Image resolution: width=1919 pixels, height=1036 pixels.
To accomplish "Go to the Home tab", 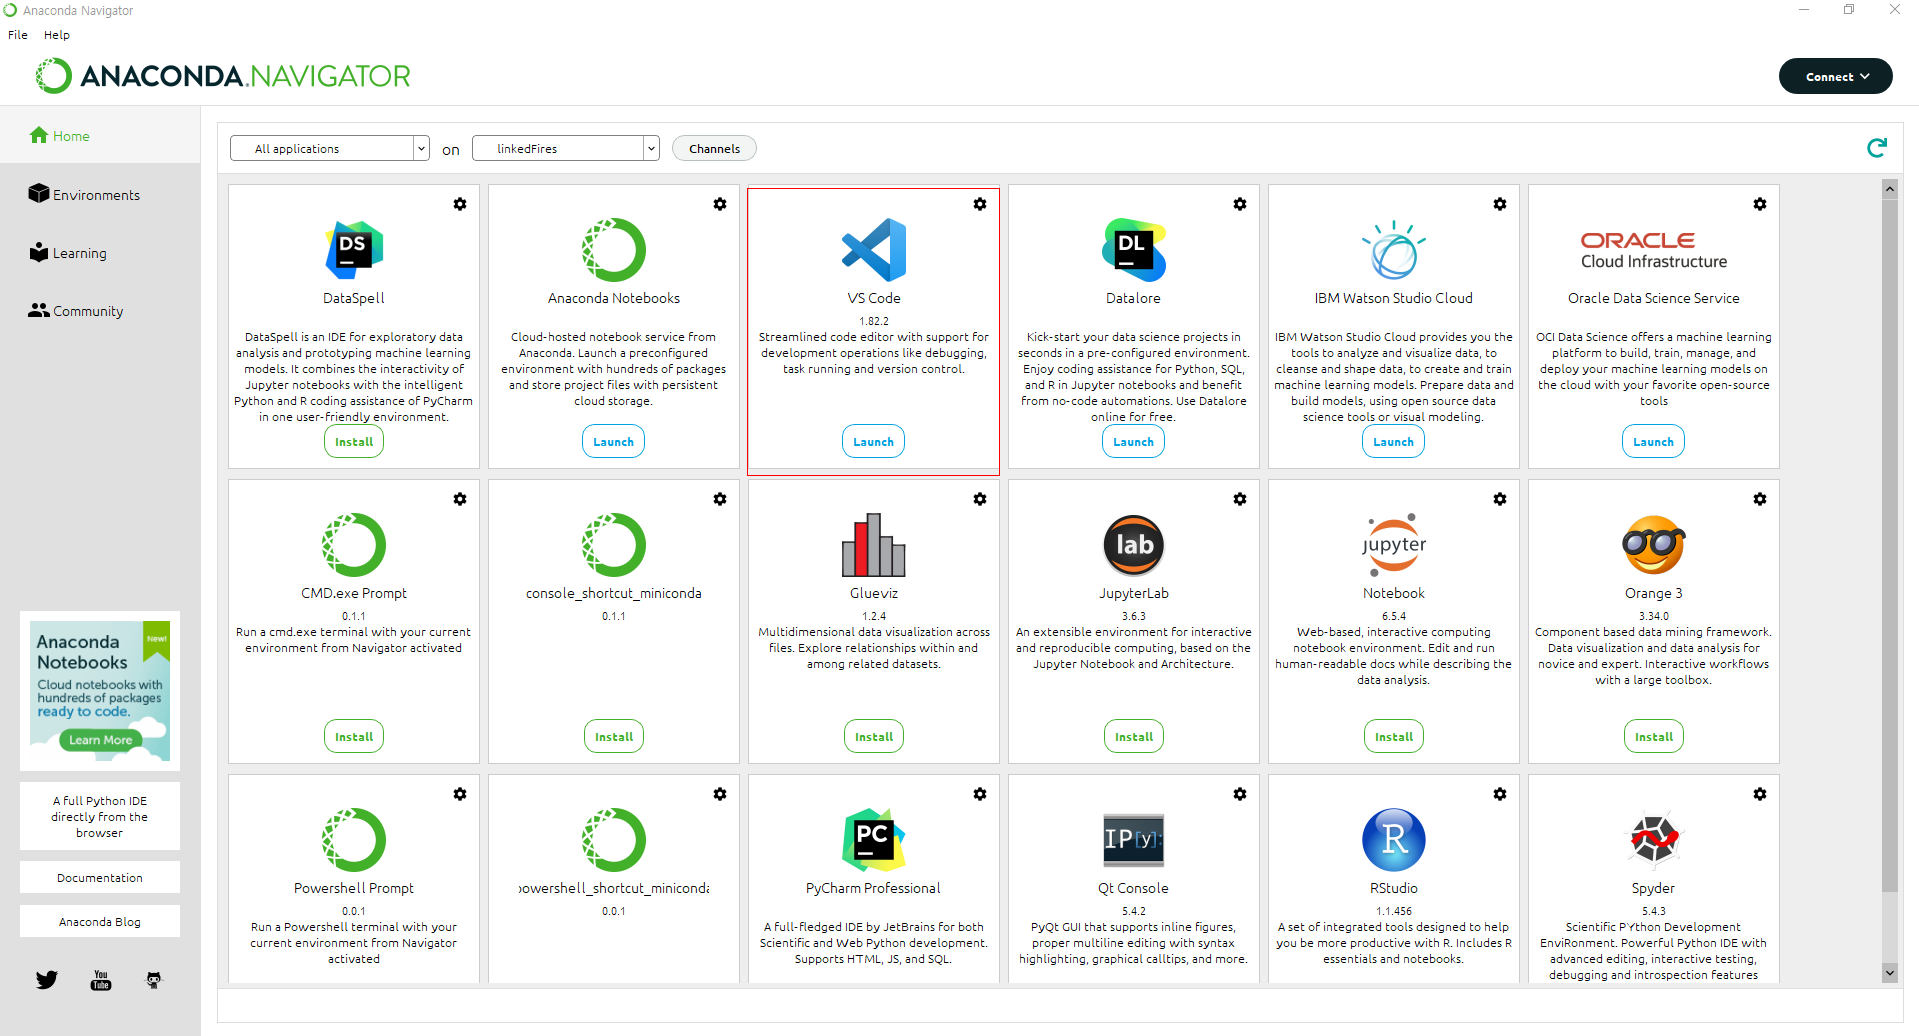I will point(100,136).
